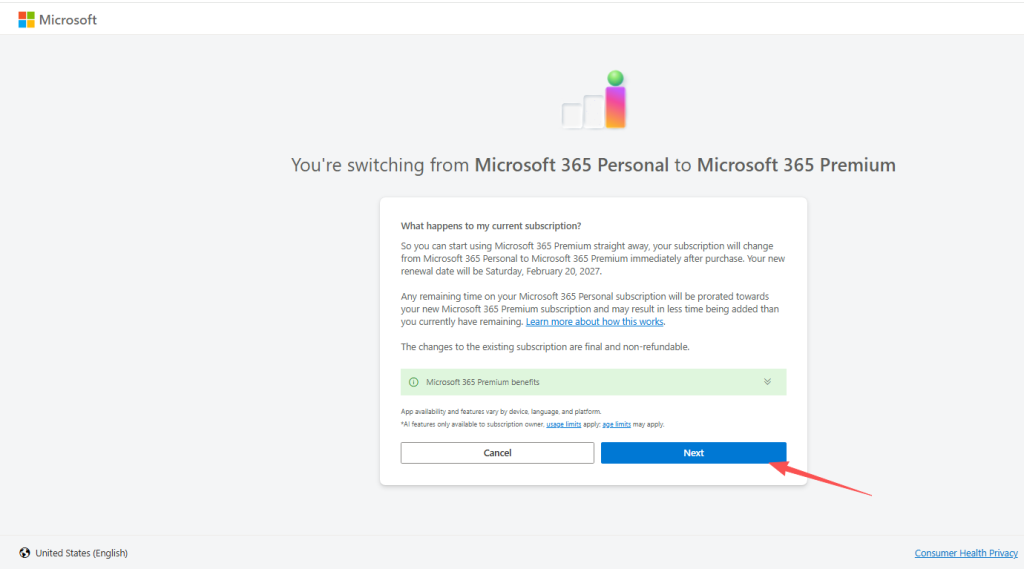The width and height of the screenshot is (1024, 569).
Task: Click the "You're switching from" page heading
Action: (592, 165)
